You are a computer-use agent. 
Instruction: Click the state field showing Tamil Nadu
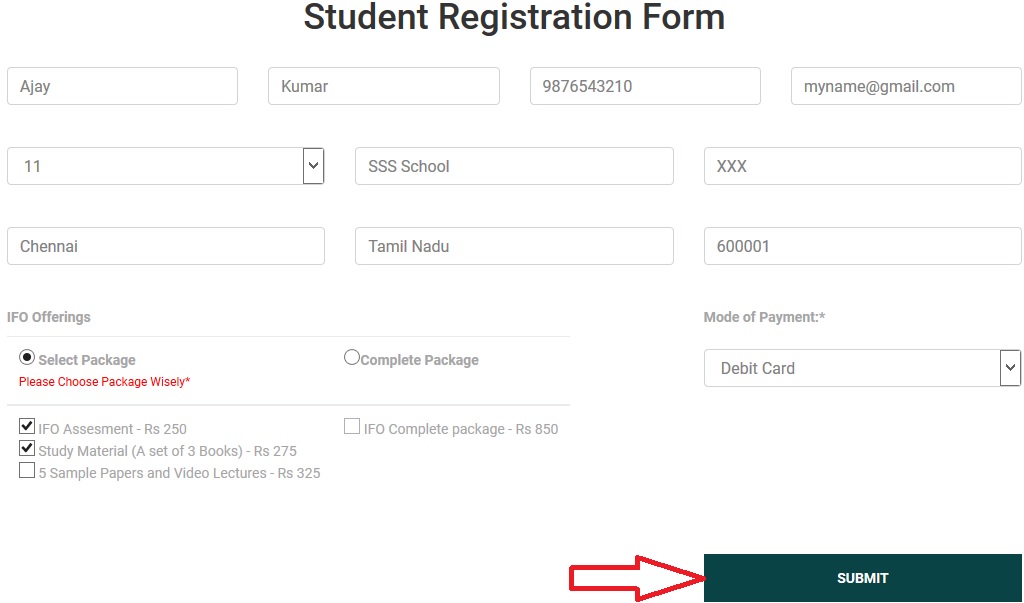point(514,246)
